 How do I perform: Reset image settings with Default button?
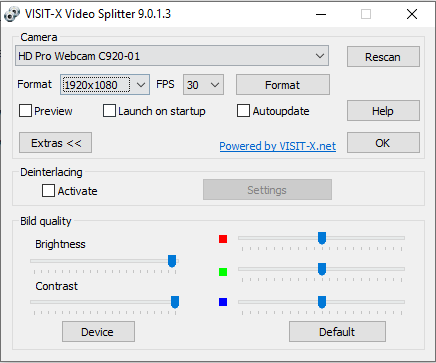[x=337, y=332]
